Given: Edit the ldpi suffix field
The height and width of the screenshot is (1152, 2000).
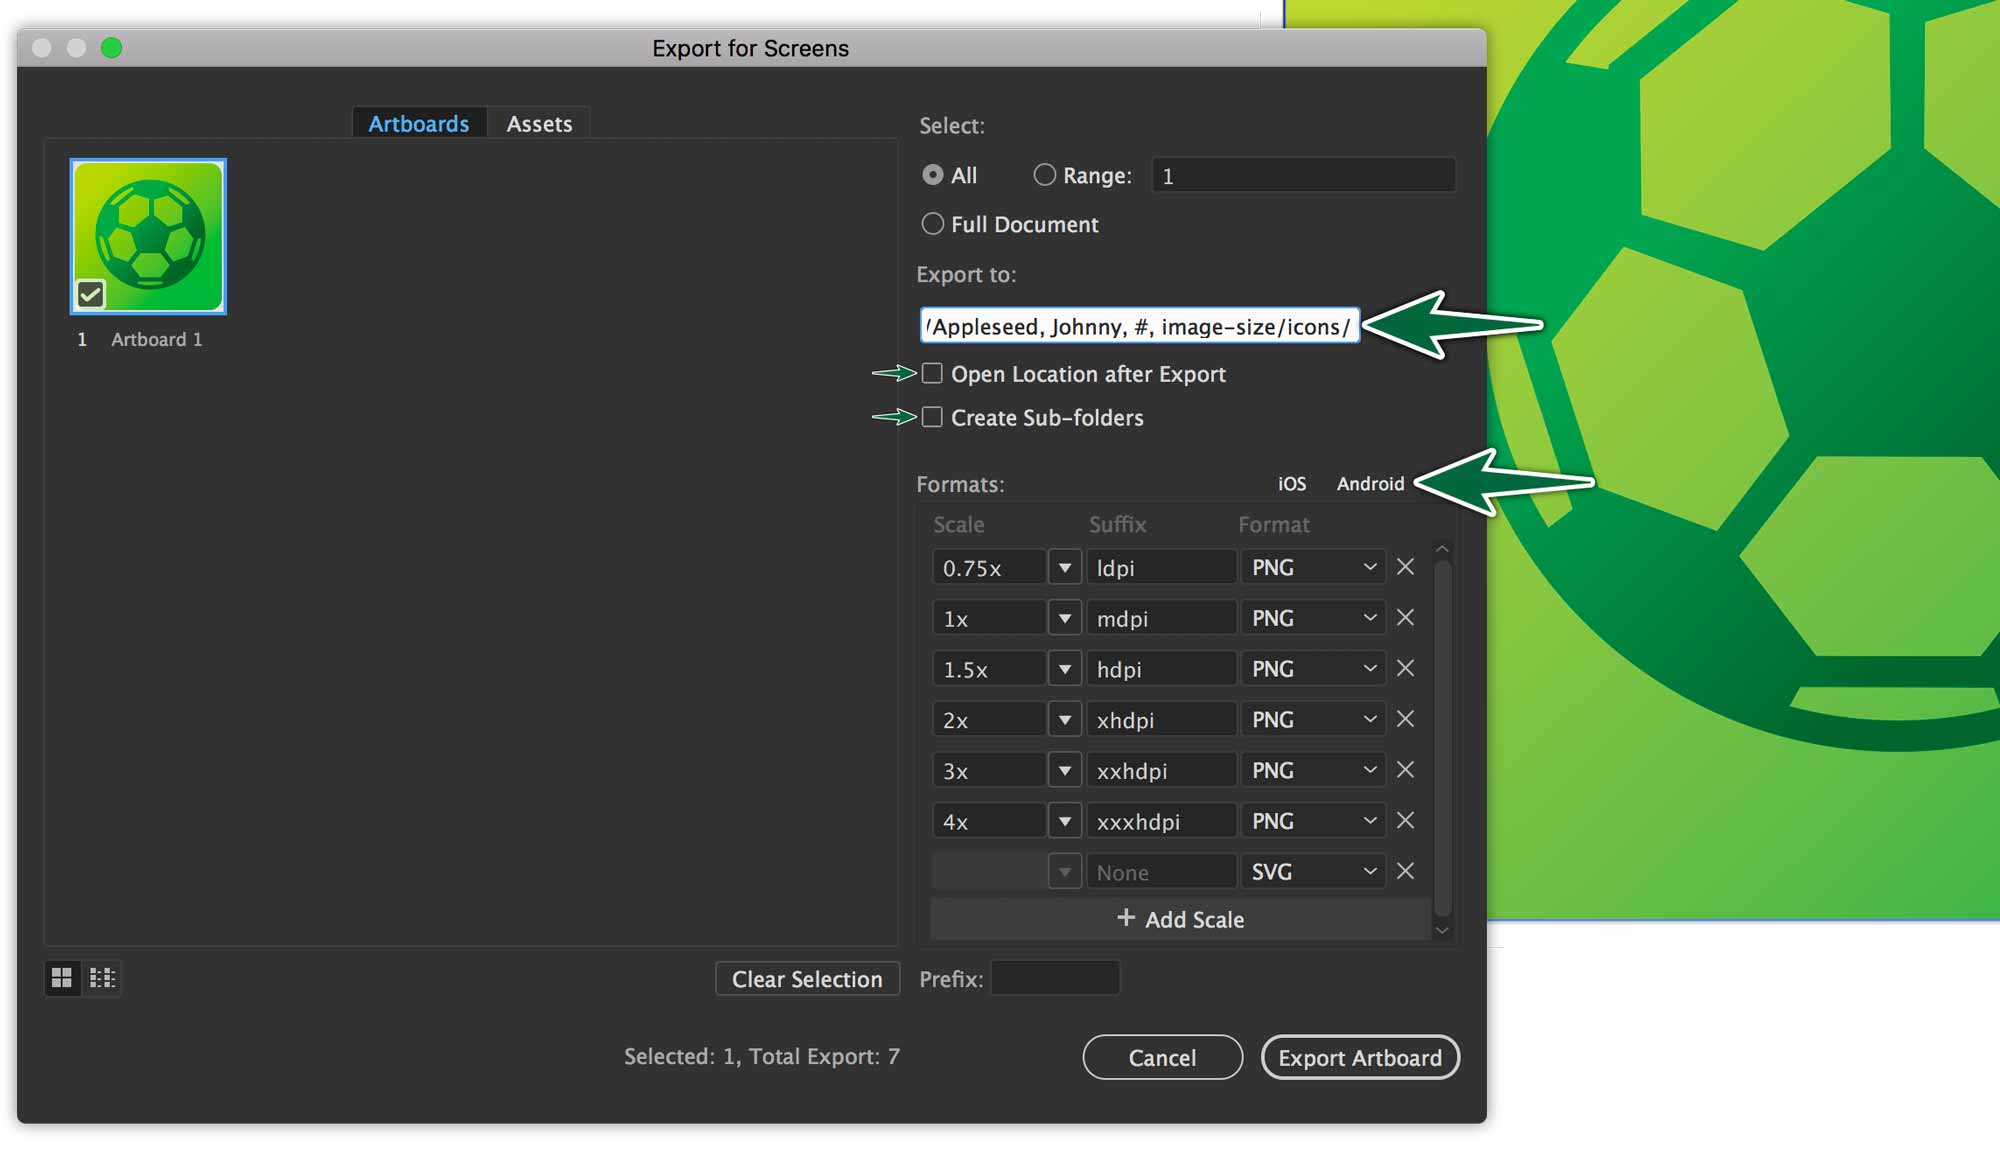Looking at the screenshot, I should pyautogui.click(x=1161, y=568).
